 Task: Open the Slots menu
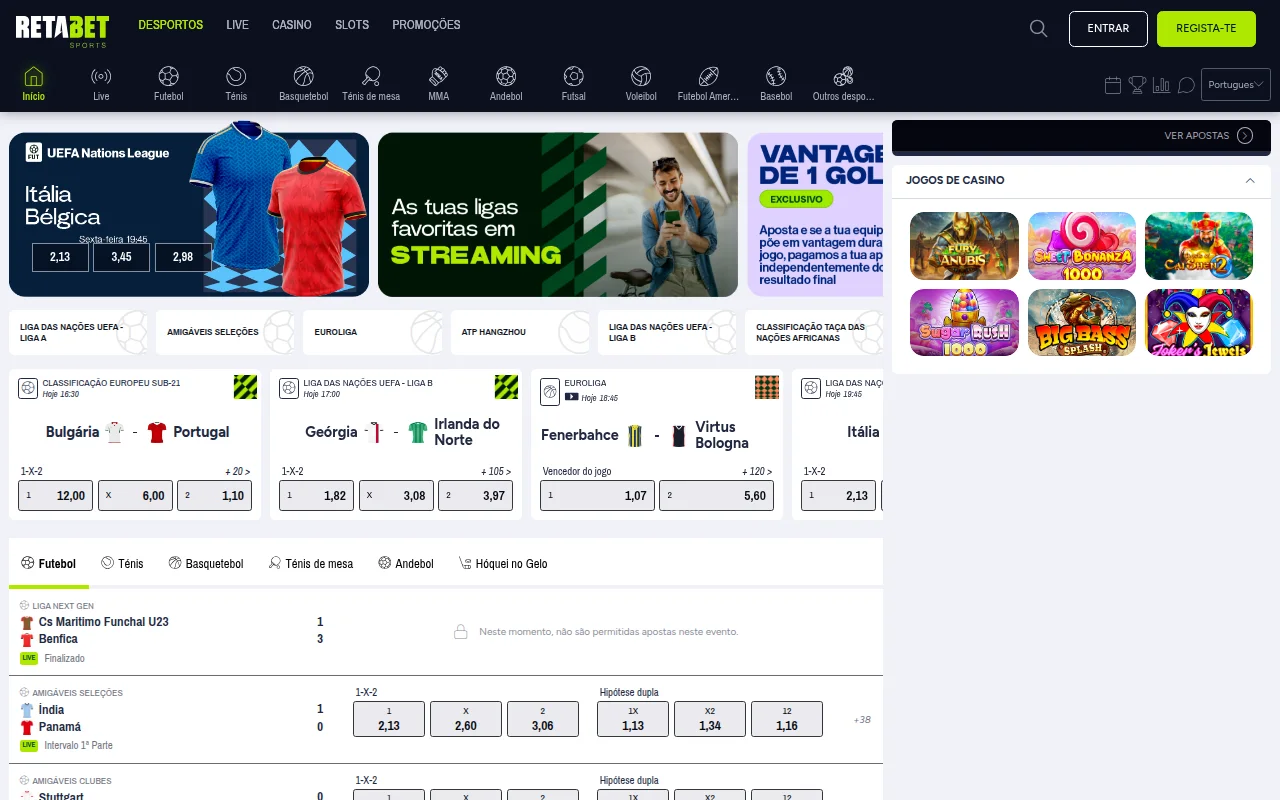352,25
